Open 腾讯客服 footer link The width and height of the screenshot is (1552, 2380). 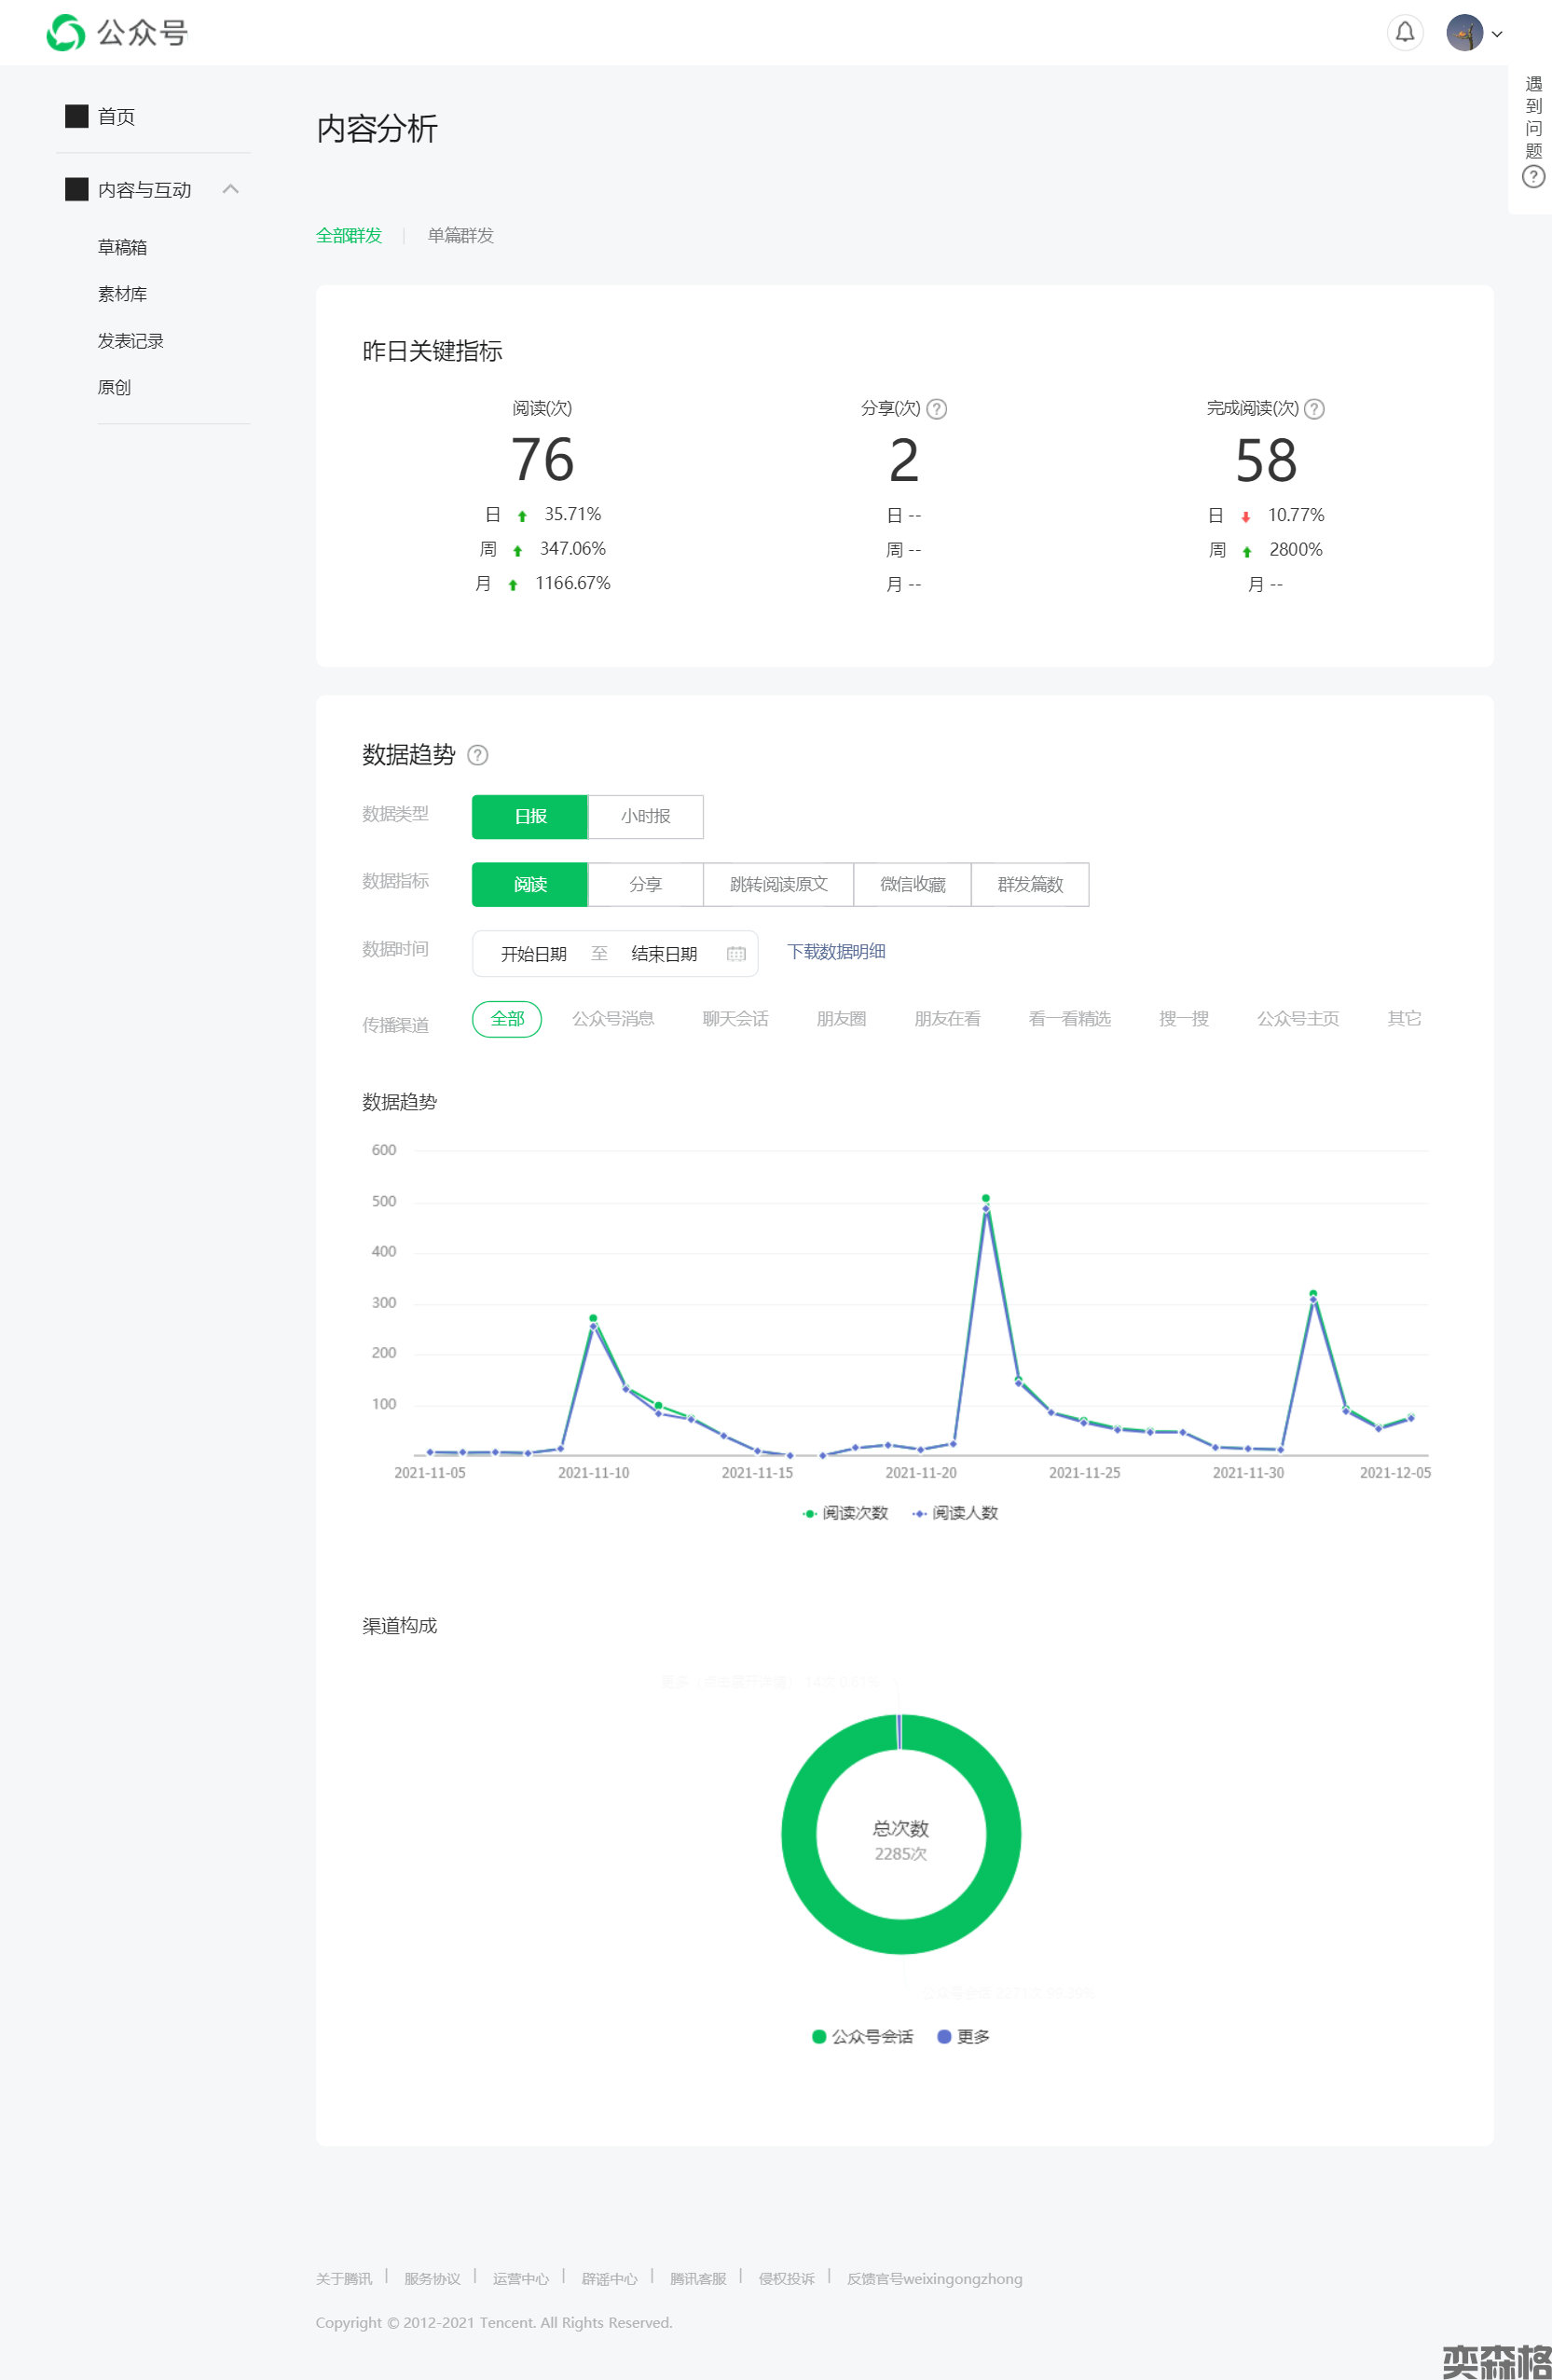[x=697, y=2279]
